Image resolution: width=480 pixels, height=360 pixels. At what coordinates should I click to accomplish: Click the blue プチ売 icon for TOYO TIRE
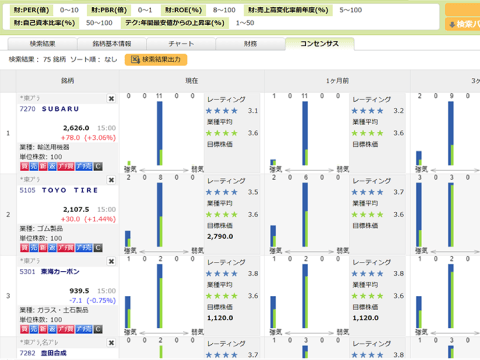84,248
